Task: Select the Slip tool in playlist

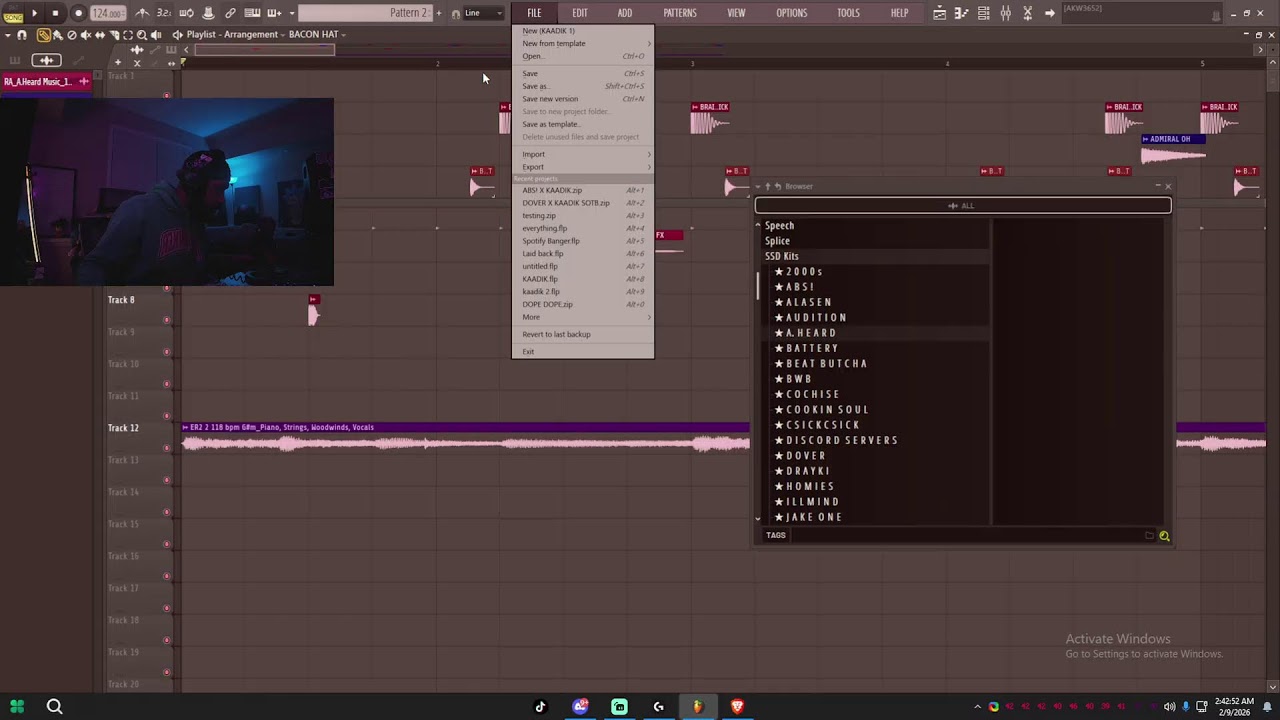Action: coord(100,35)
